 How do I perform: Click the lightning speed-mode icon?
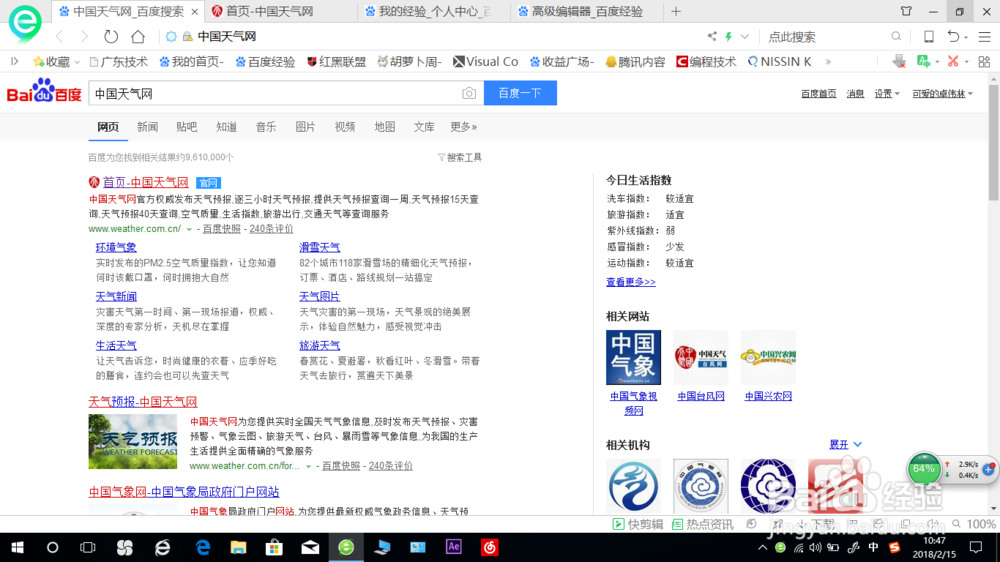point(728,36)
